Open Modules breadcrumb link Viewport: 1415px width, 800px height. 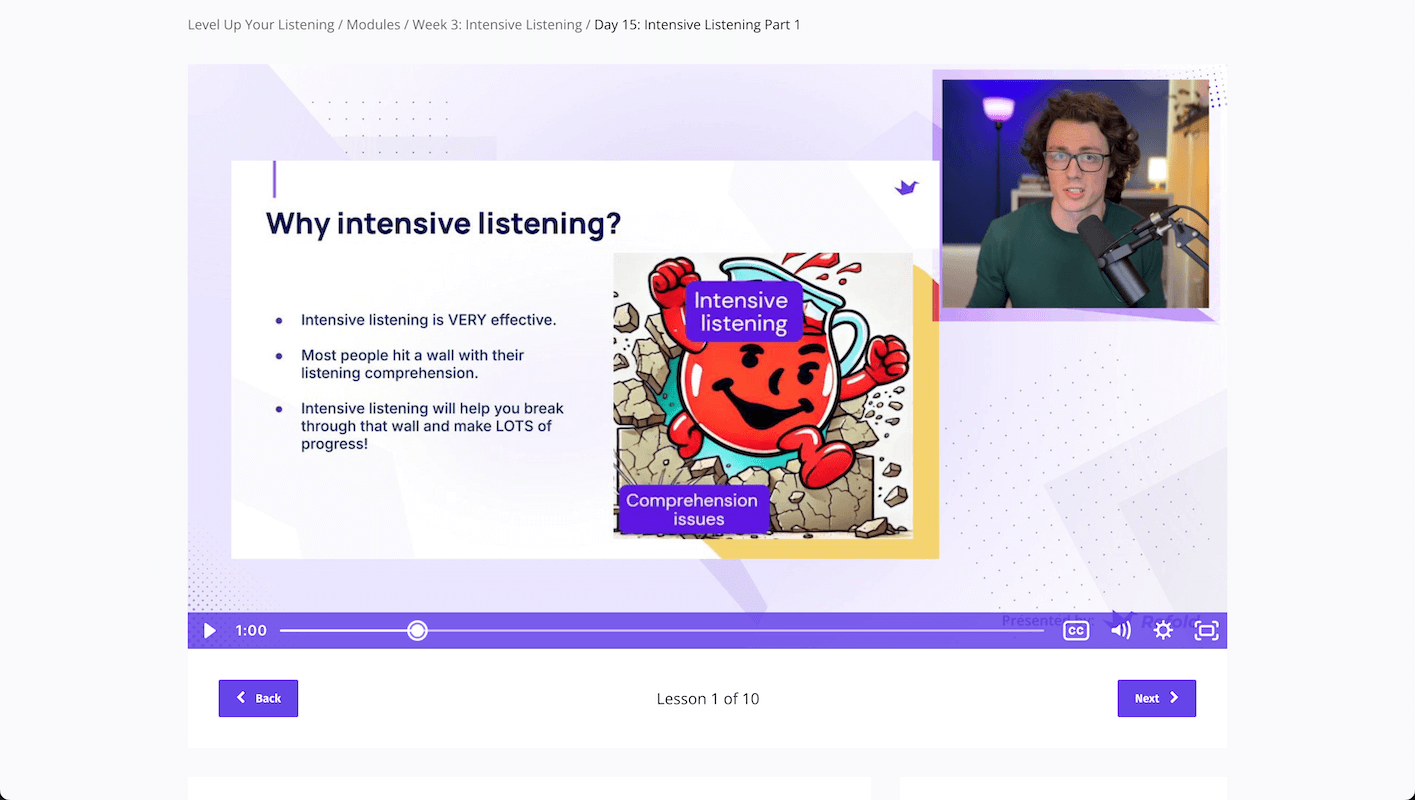point(373,24)
